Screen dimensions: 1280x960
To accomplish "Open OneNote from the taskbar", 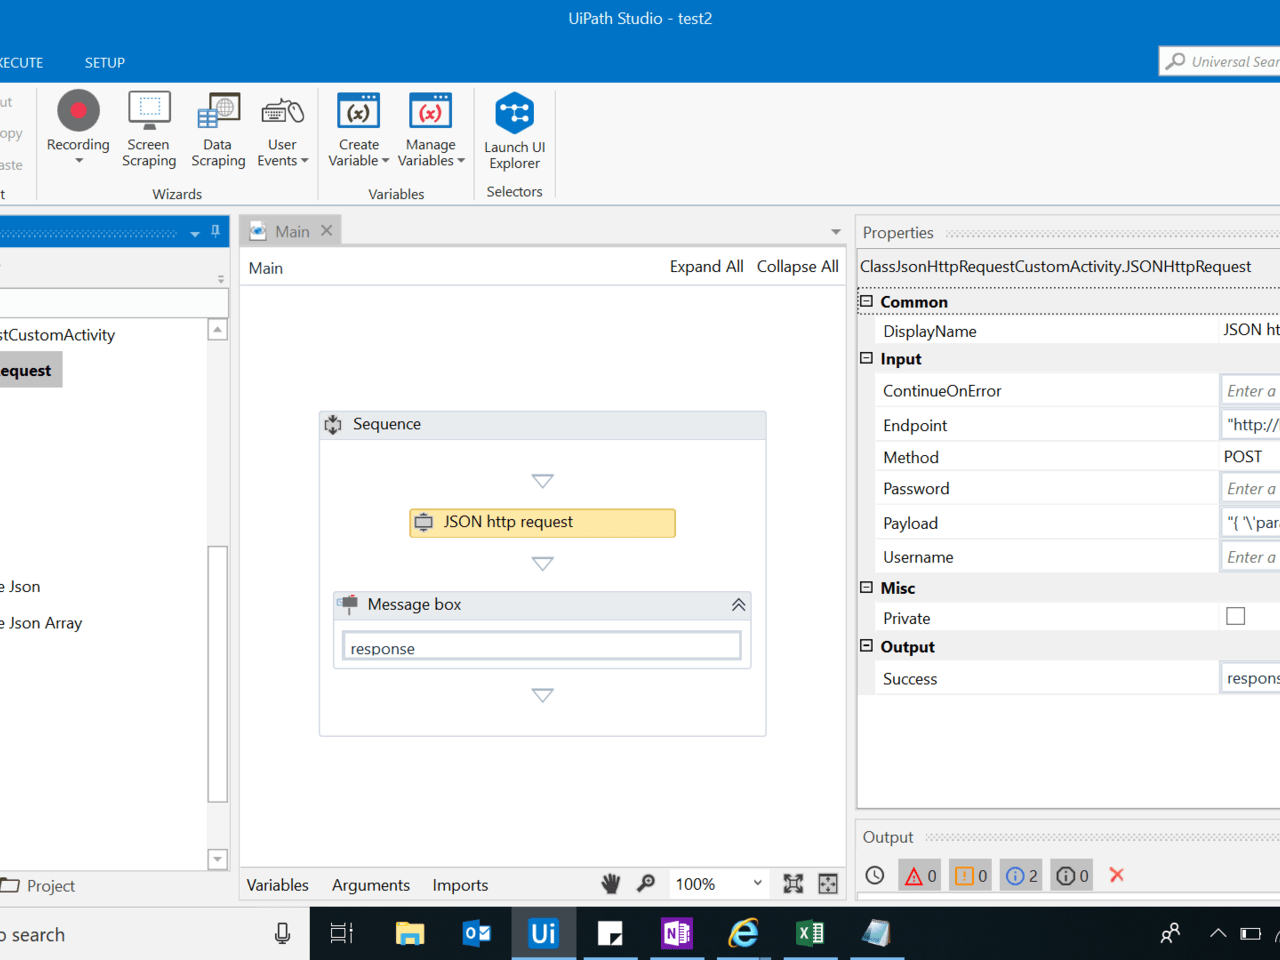I will [677, 934].
